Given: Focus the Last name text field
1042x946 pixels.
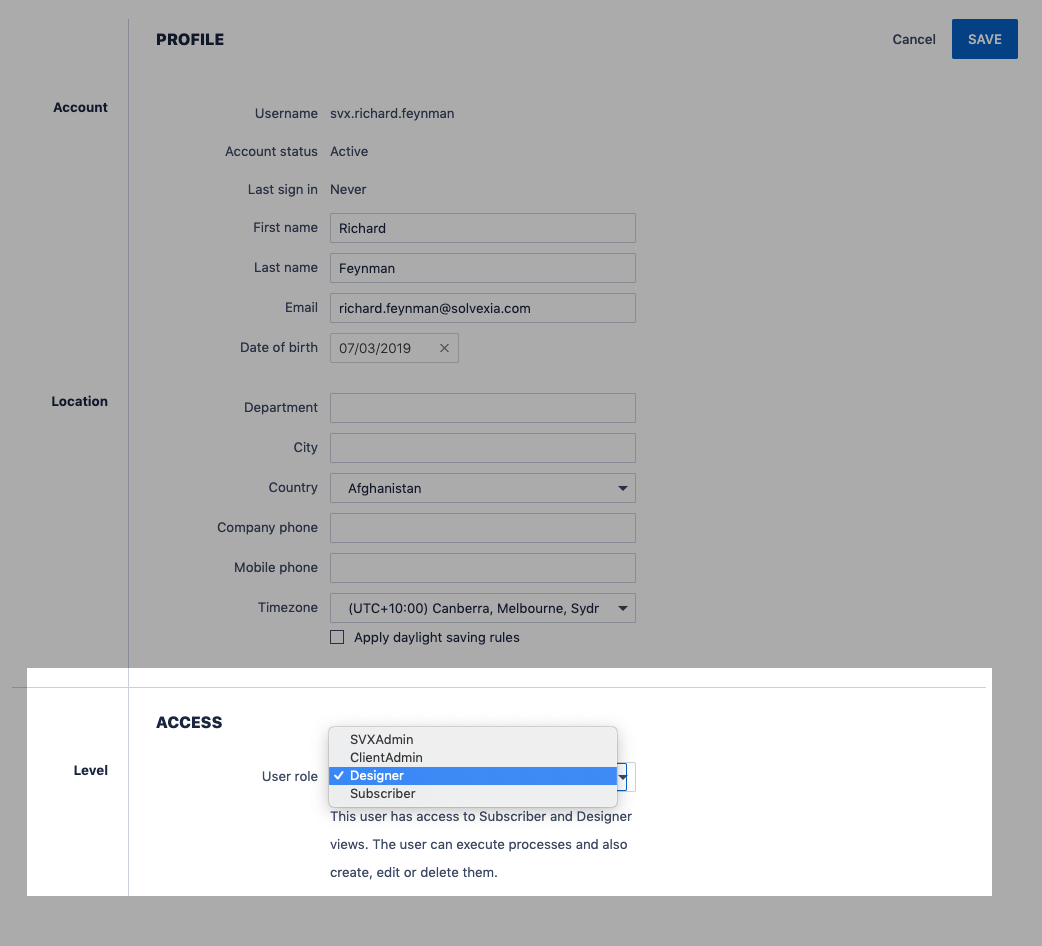Looking at the screenshot, I should point(482,268).
